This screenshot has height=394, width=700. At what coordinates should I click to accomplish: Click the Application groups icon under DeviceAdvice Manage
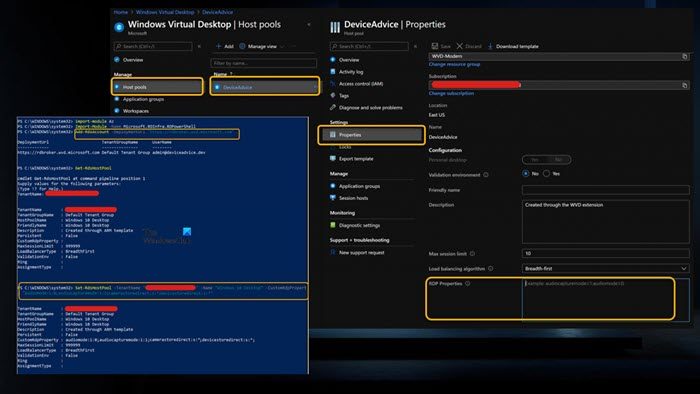(333, 186)
